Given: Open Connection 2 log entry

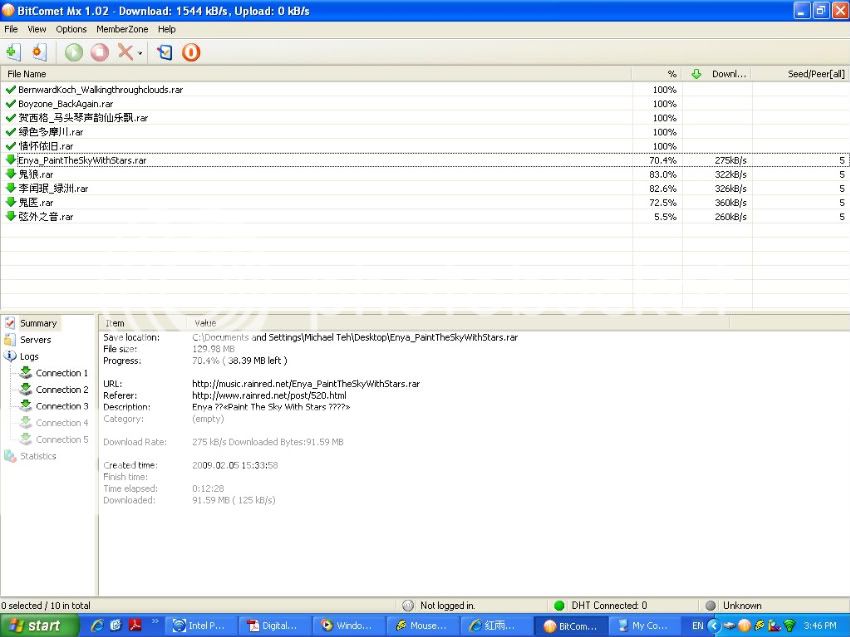Looking at the screenshot, I should pyautogui.click(x=62, y=390).
